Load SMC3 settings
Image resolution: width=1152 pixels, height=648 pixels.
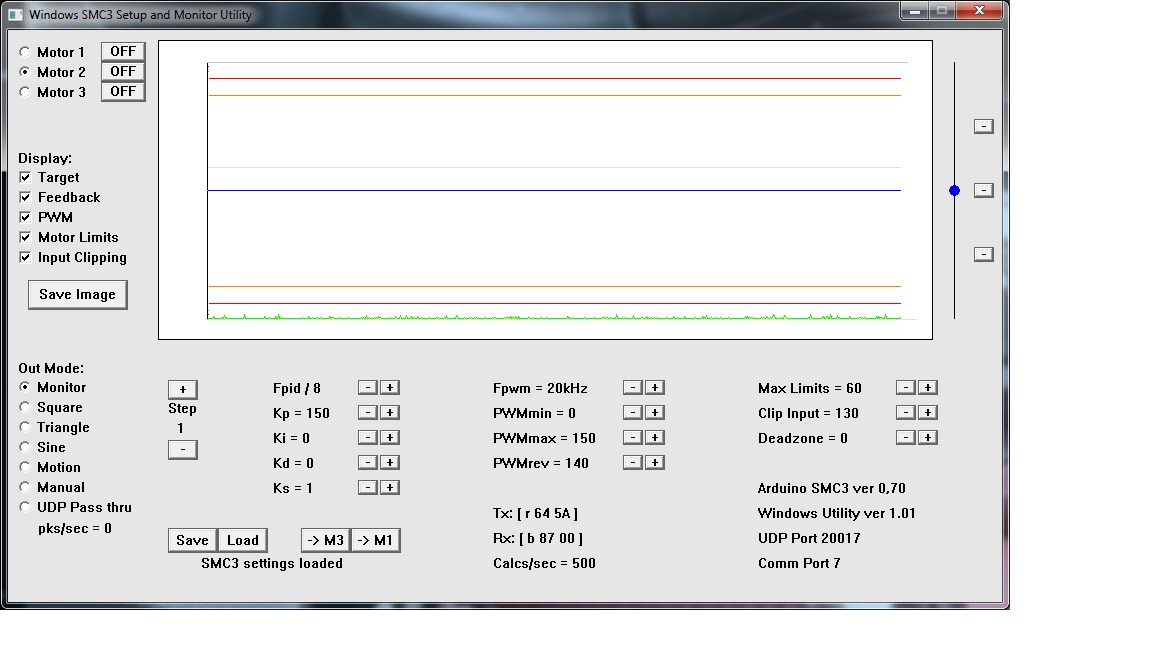coord(242,540)
